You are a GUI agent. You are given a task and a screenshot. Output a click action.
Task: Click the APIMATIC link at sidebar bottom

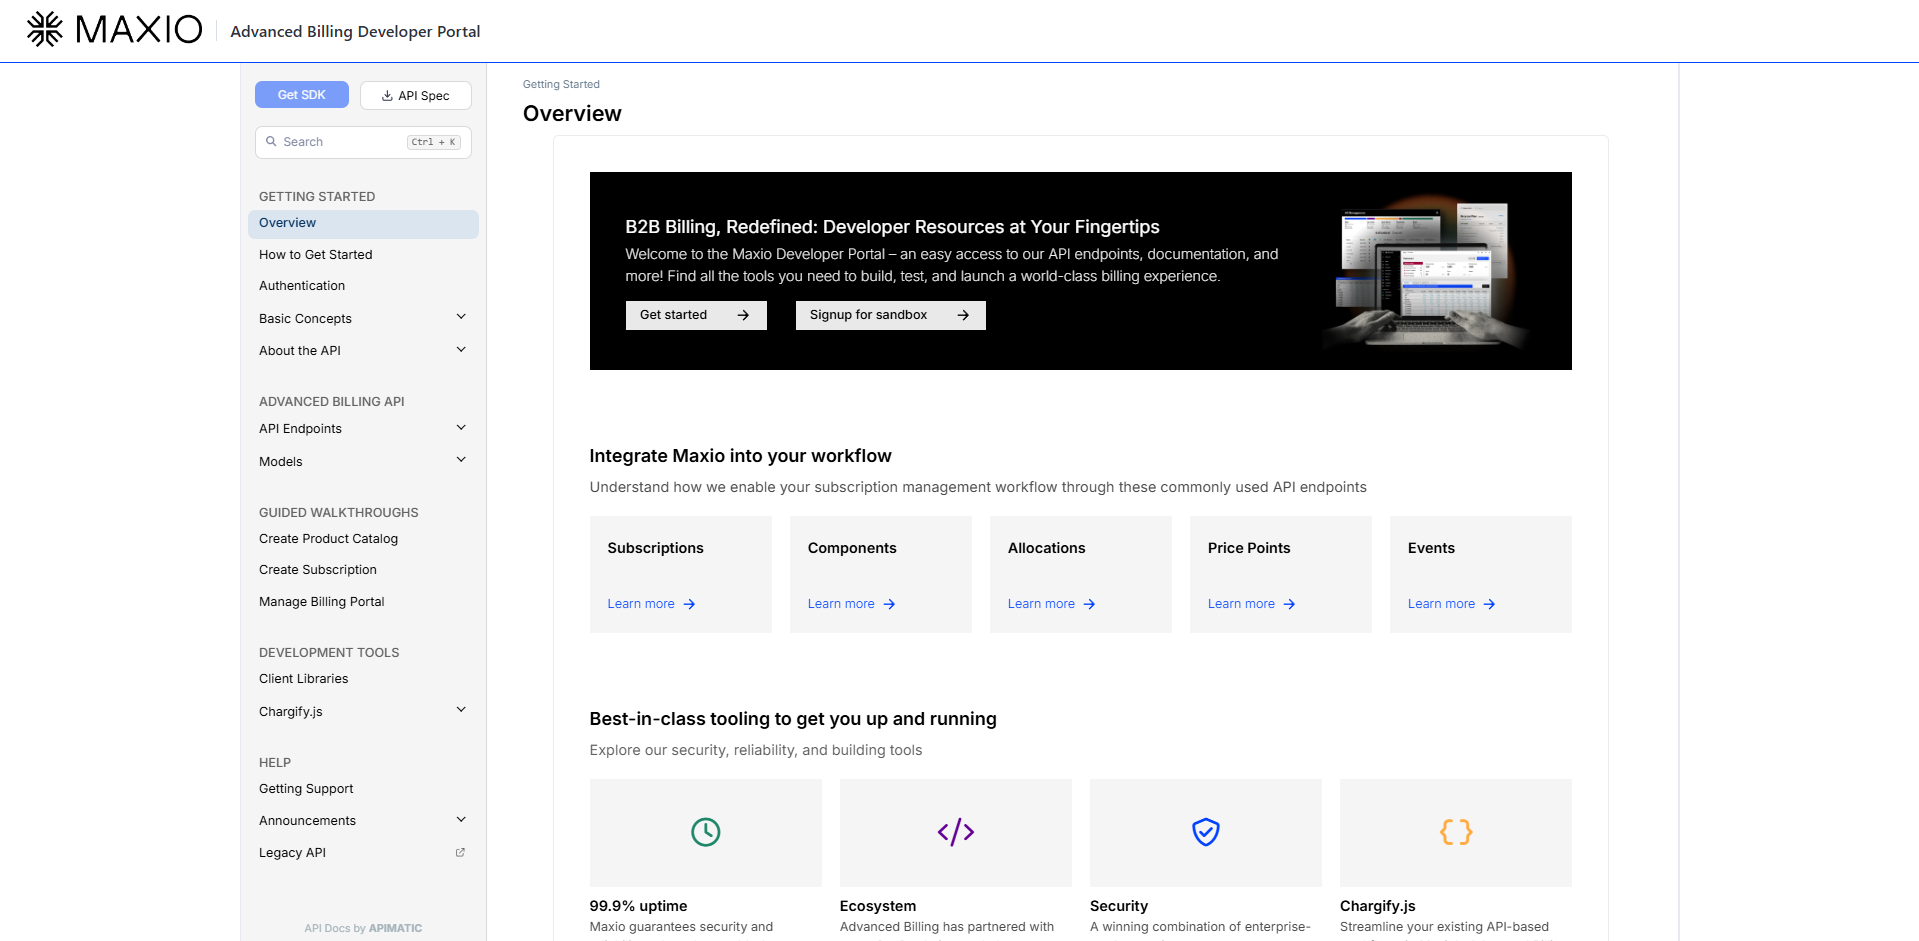pos(395,928)
